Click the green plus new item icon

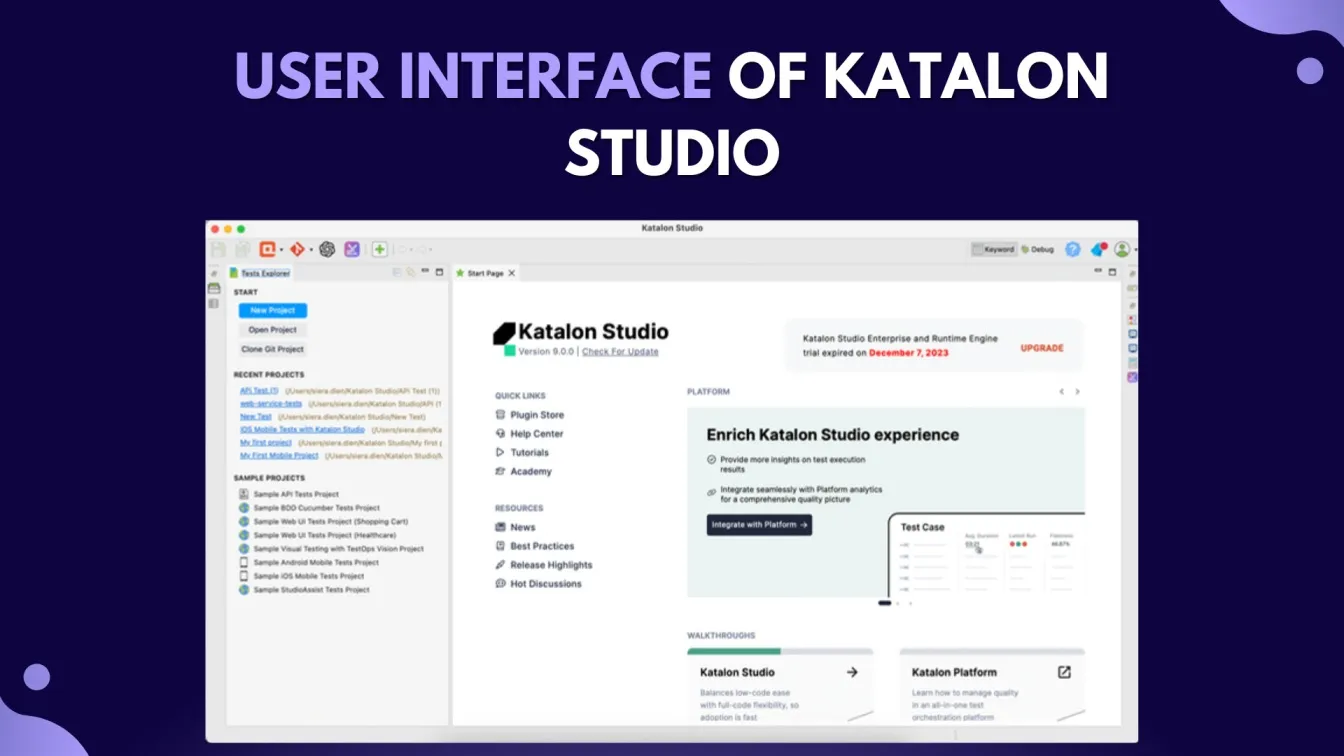pyautogui.click(x=380, y=249)
